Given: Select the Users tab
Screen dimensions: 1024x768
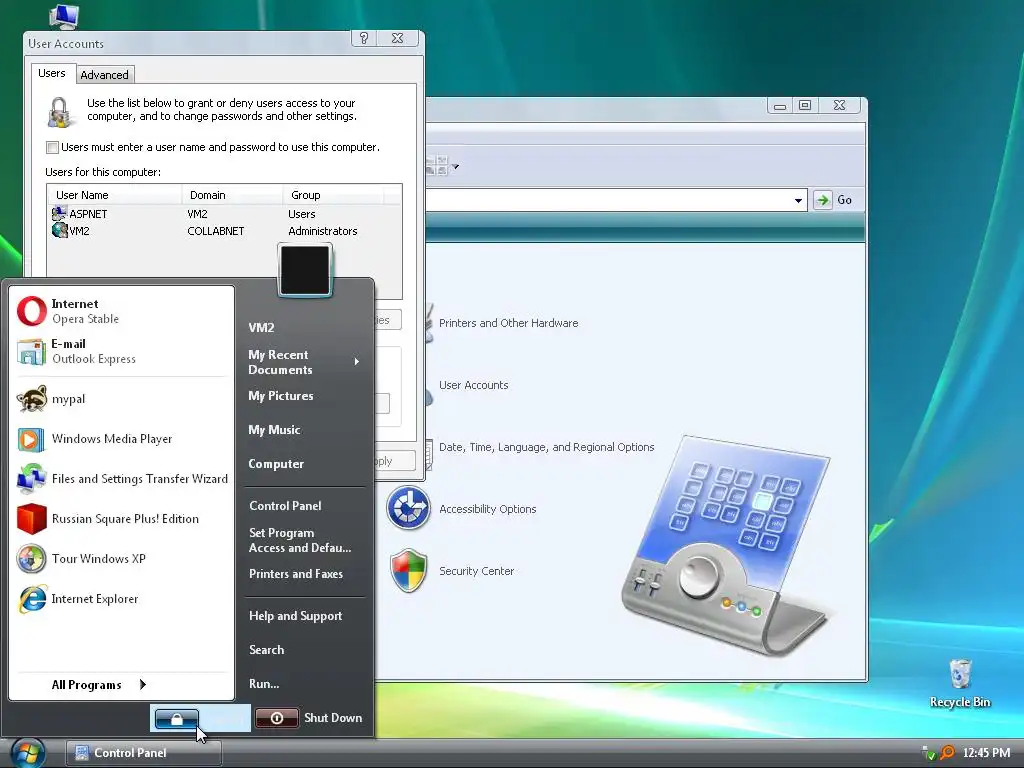Looking at the screenshot, I should (52, 73).
